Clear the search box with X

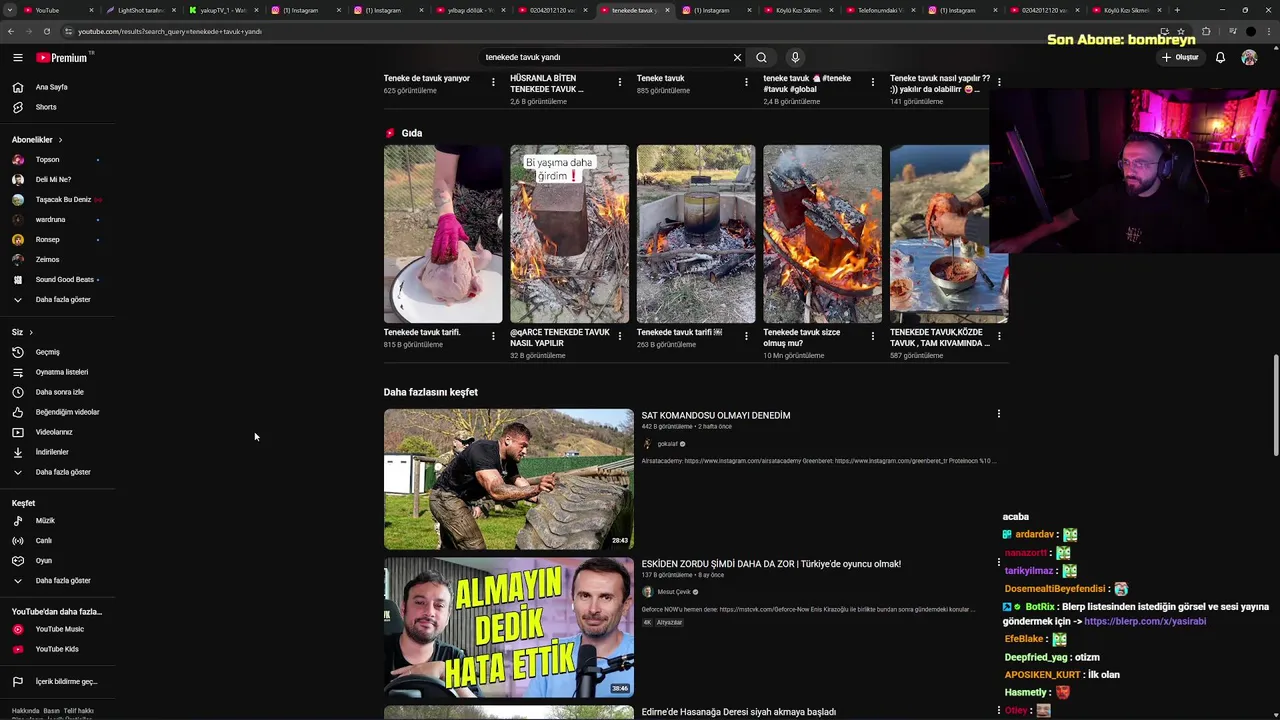(x=737, y=58)
